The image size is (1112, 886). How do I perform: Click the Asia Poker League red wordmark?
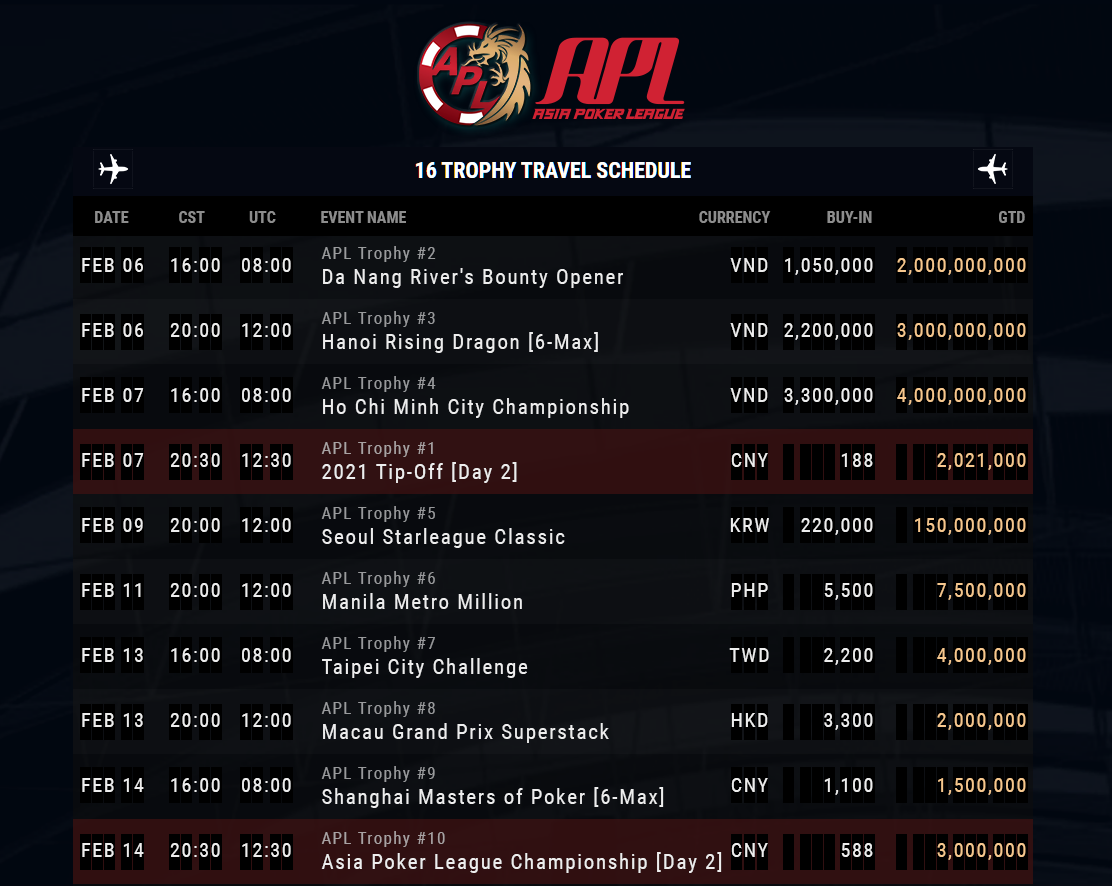tap(610, 80)
